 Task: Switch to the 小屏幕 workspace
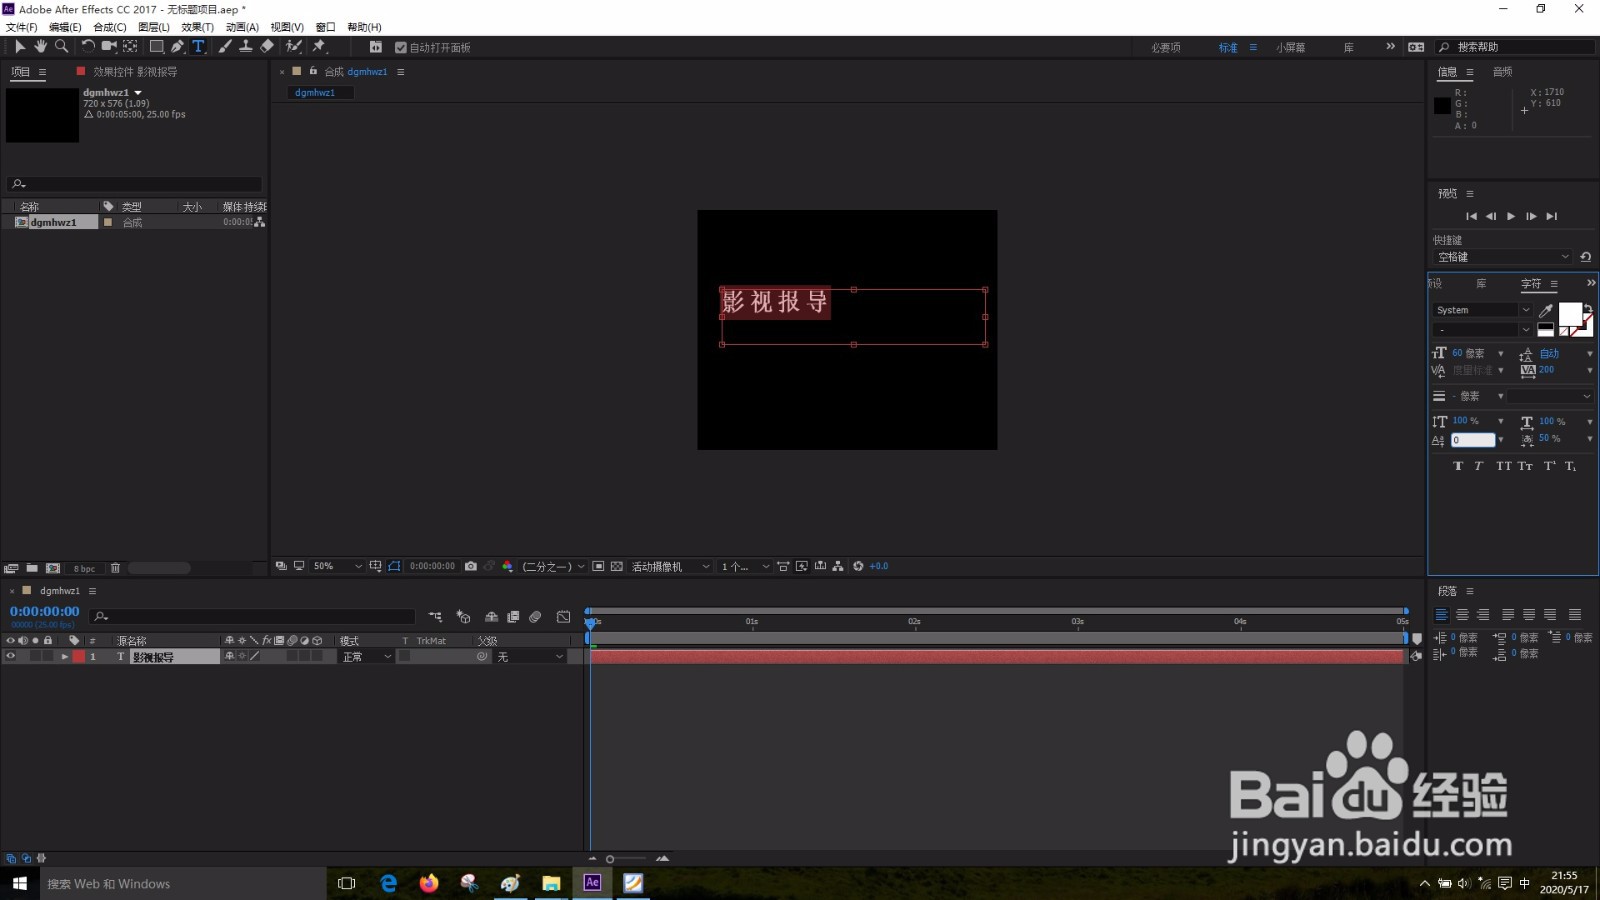coord(1290,47)
